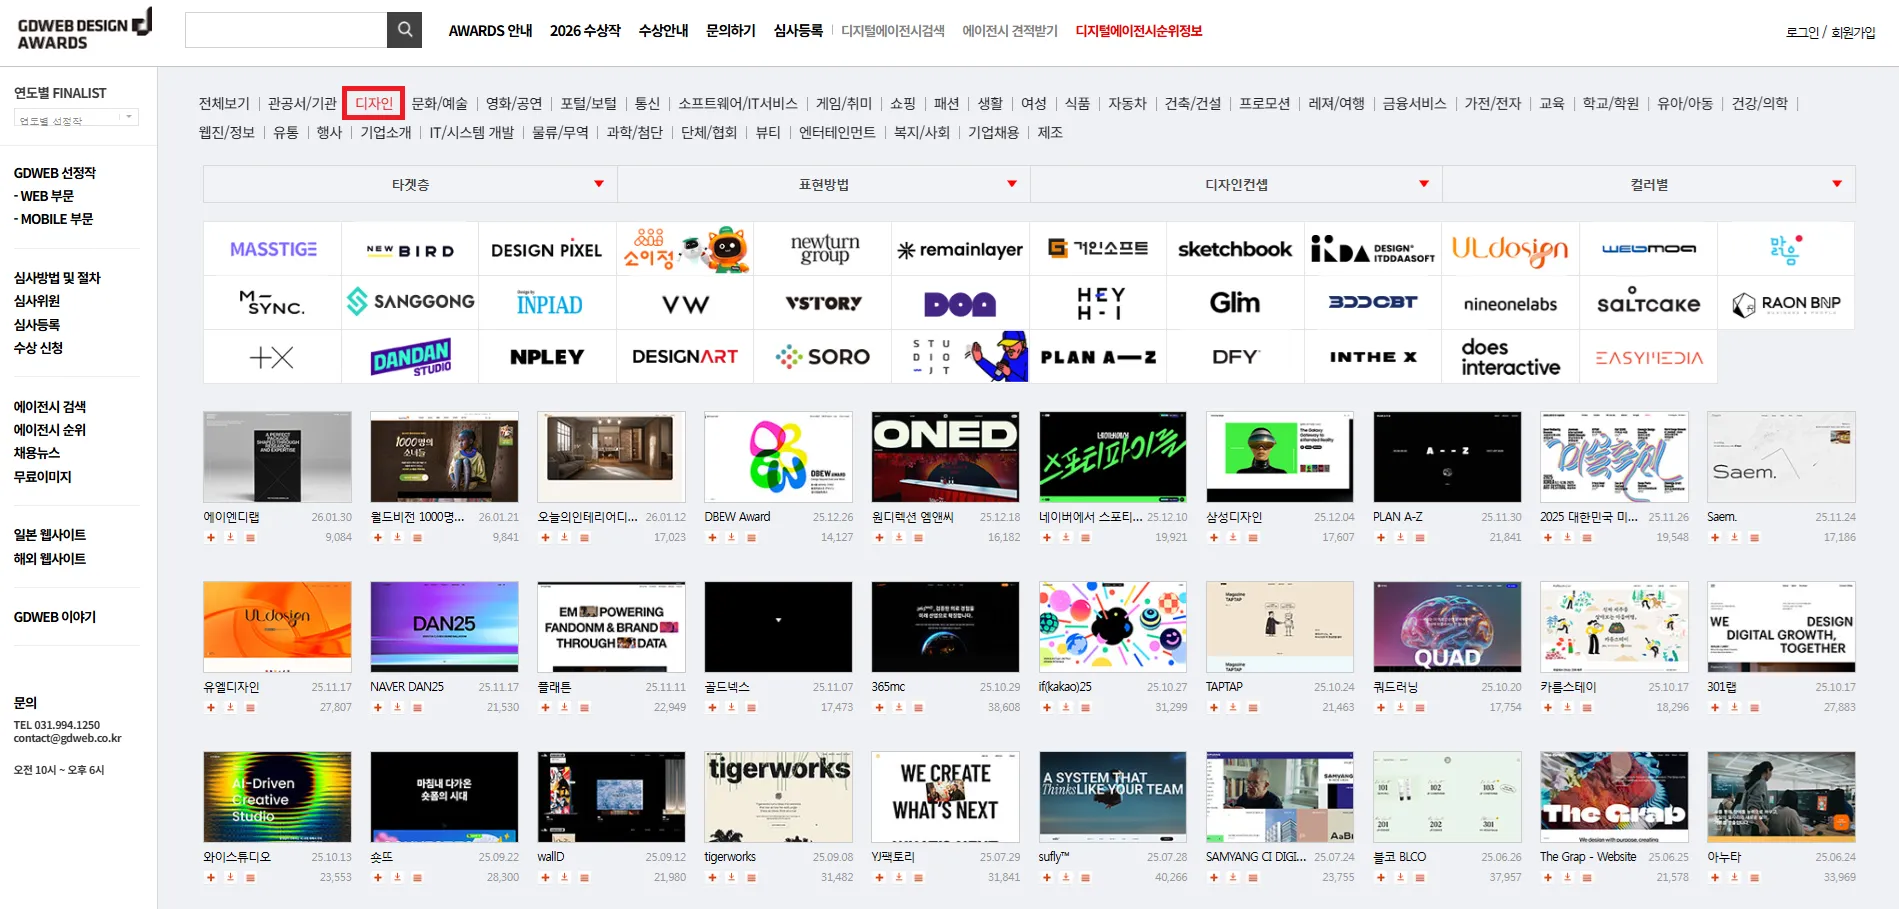Open the AWARDS 안내 menu
This screenshot has height=909, width=1899.
490,31
